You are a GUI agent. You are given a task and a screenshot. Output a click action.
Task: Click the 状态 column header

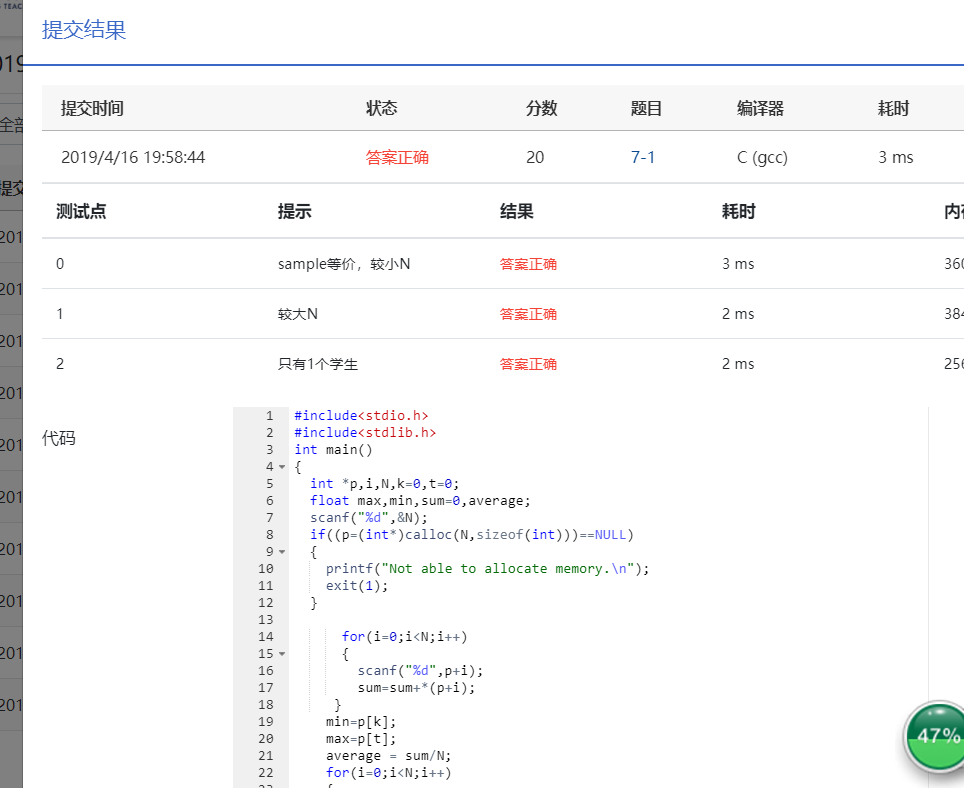coord(382,108)
